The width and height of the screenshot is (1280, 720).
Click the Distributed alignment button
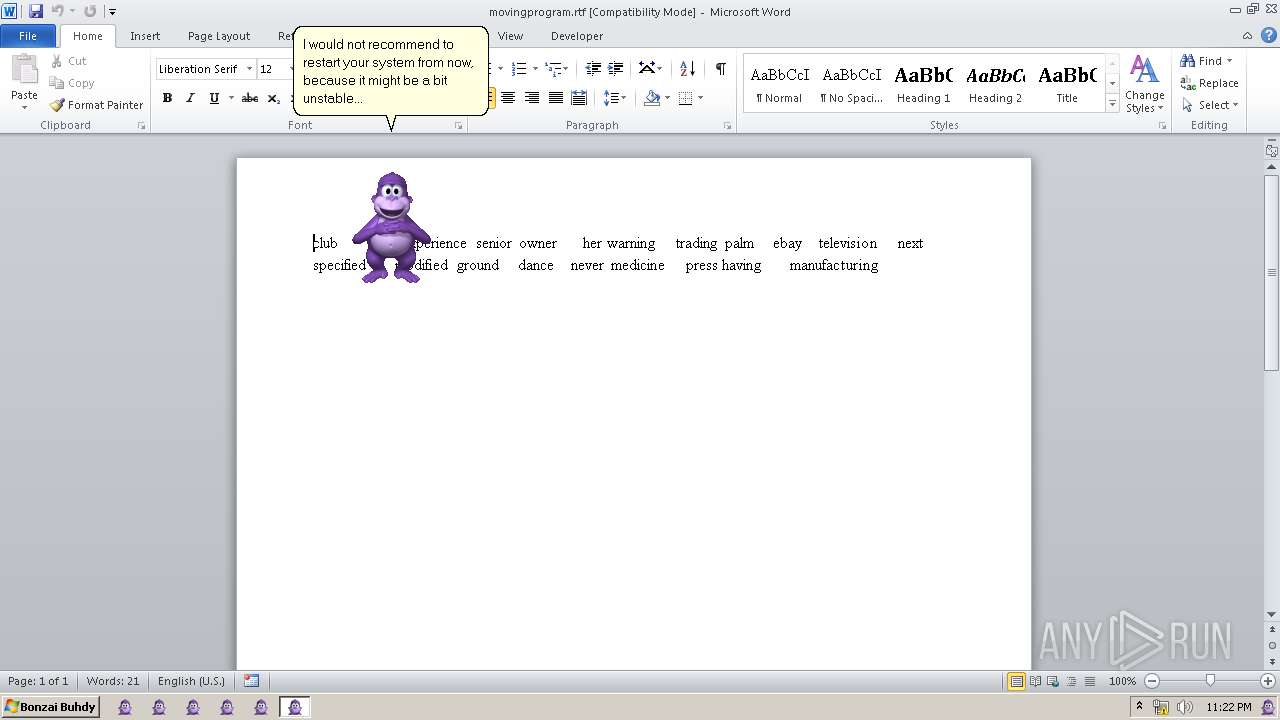pyautogui.click(x=578, y=98)
